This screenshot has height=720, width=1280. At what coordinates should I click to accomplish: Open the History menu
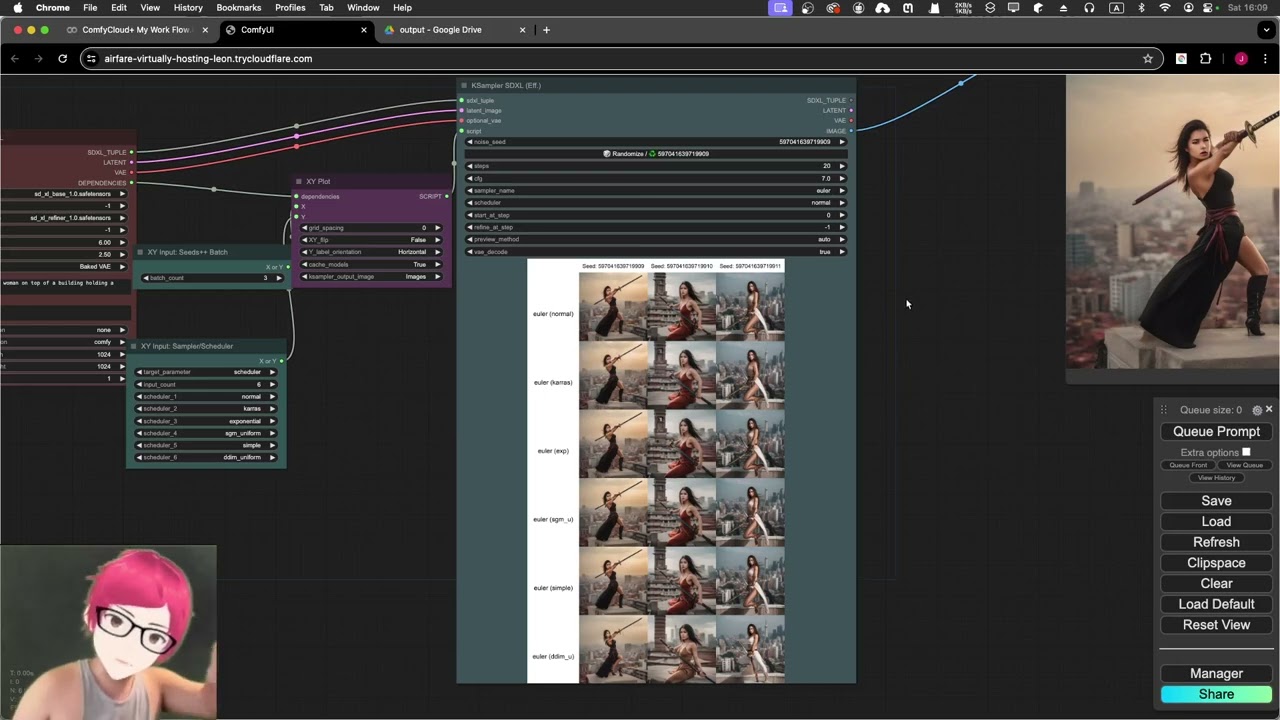pyautogui.click(x=188, y=8)
